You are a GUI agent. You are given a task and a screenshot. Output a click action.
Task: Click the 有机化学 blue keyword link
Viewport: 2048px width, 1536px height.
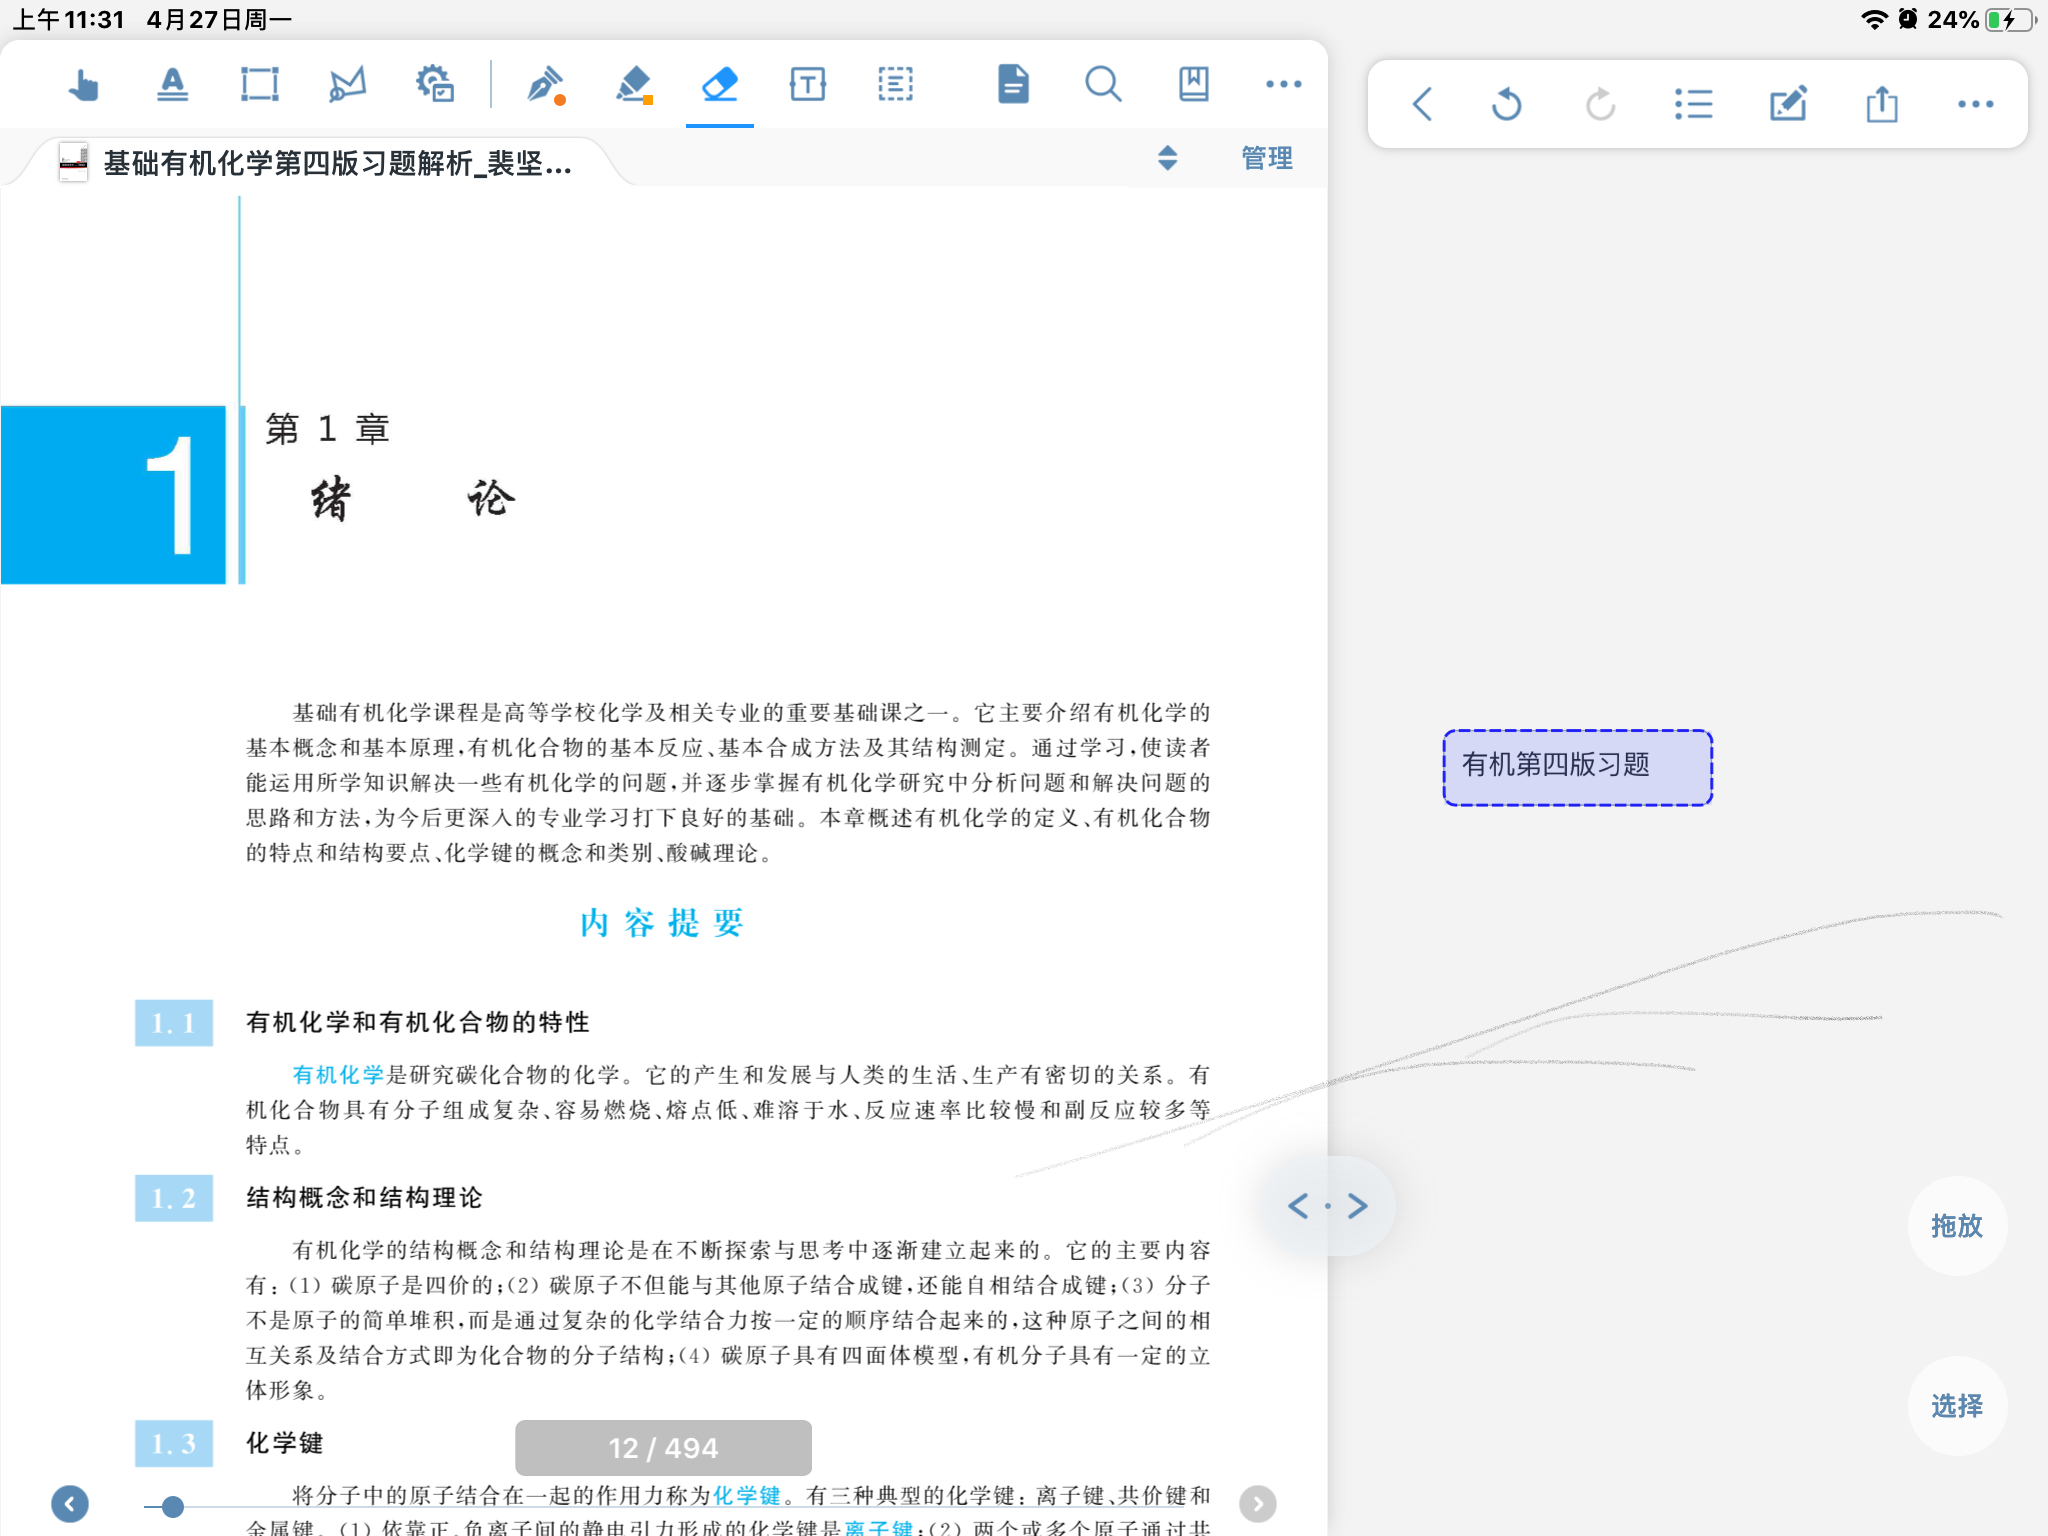point(338,1075)
